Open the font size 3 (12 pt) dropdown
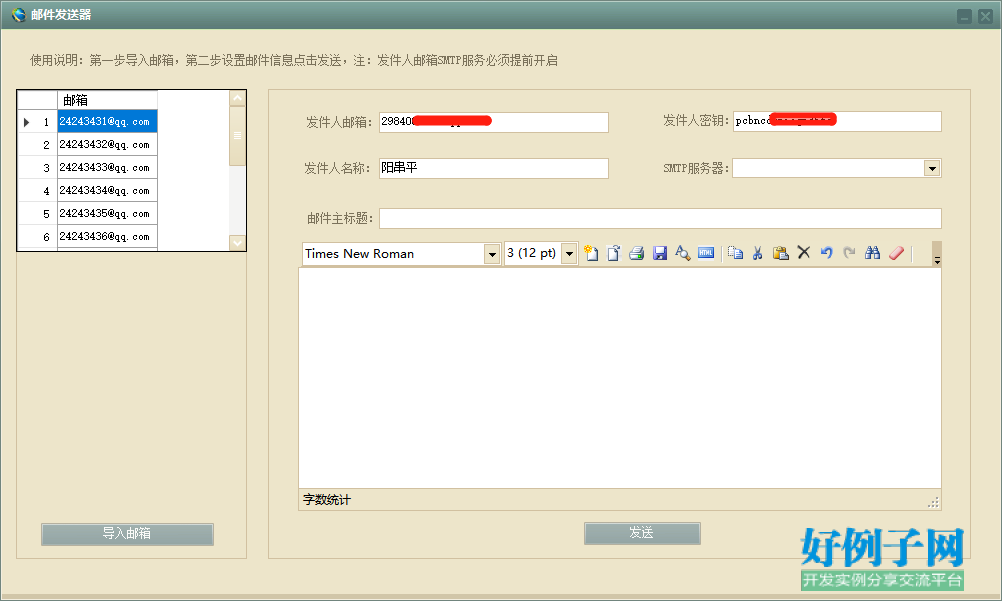 click(x=569, y=254)
